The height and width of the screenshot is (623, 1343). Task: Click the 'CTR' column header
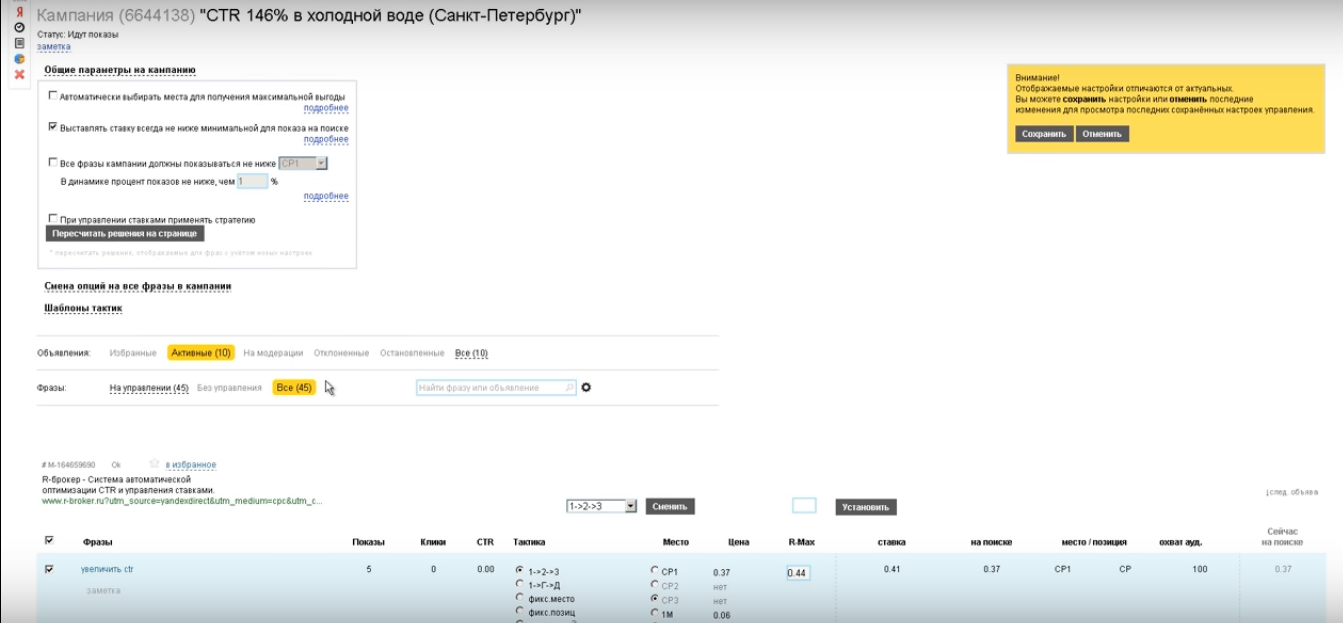[x=485, y=542]
